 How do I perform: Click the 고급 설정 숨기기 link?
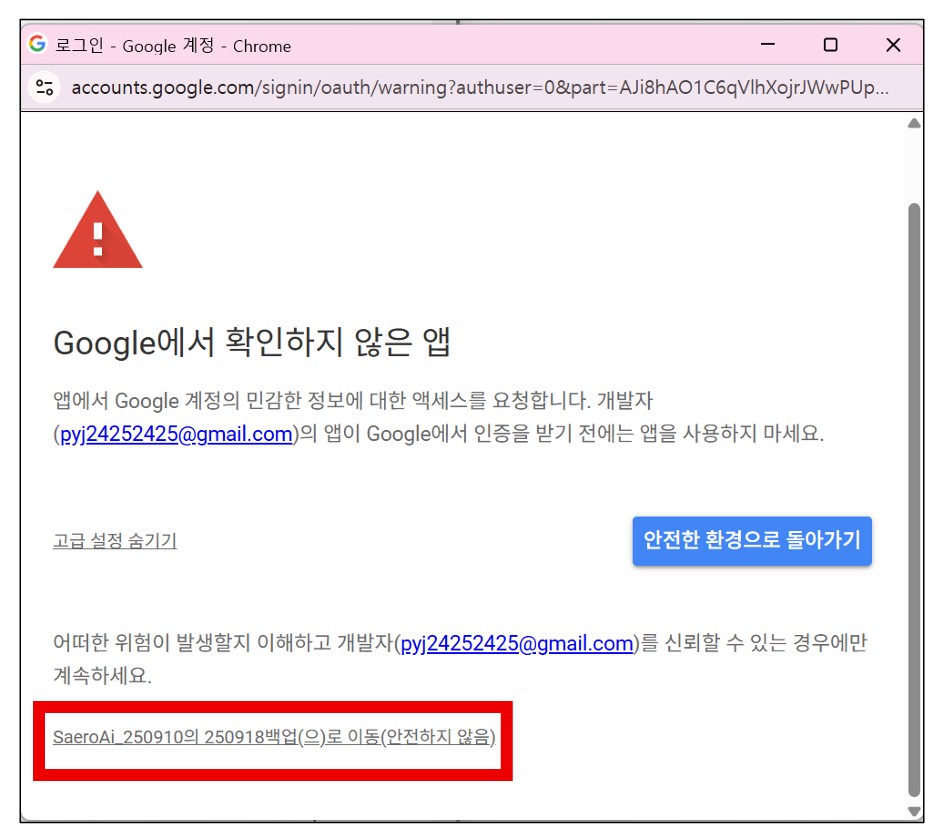pos(115,540)
